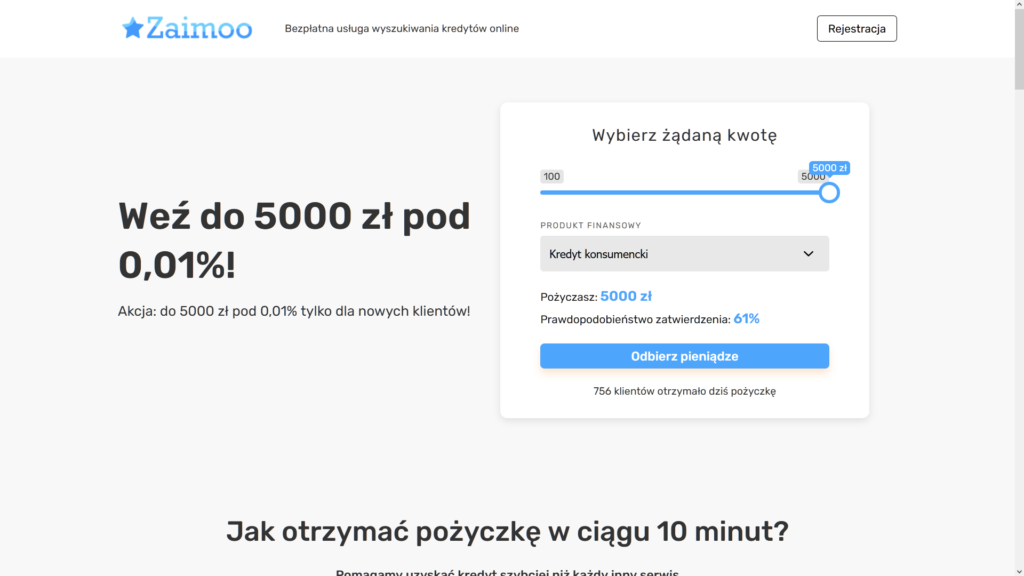This screenshot has width=1024, height=576.
Task: Click the page's vertical scrollbar
Action: (1017, 300)
